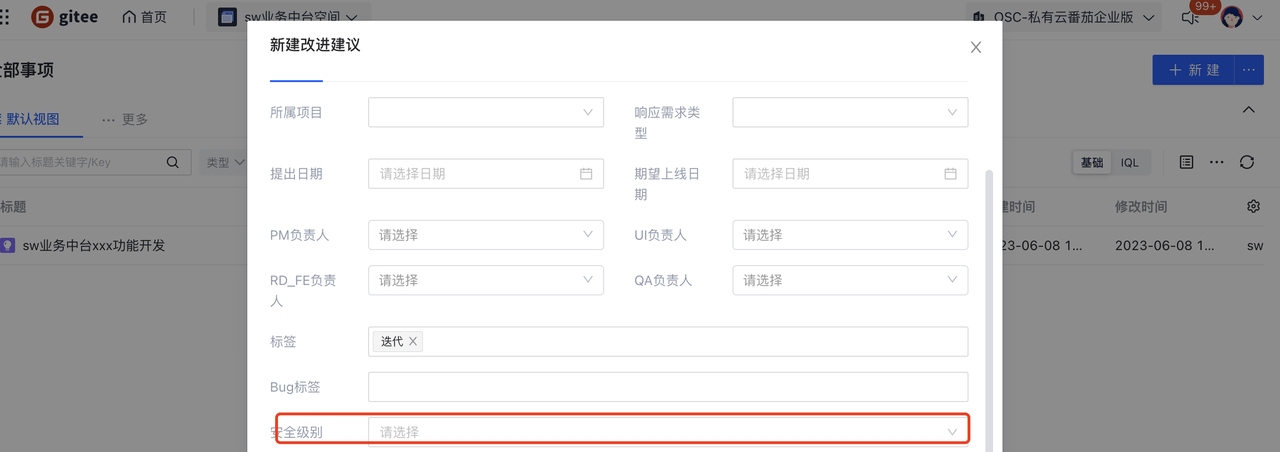Remove the 迭代 tag with its x
This screenshot has width=1280, height=452.
pyautogui.click(x=412, y=341)
